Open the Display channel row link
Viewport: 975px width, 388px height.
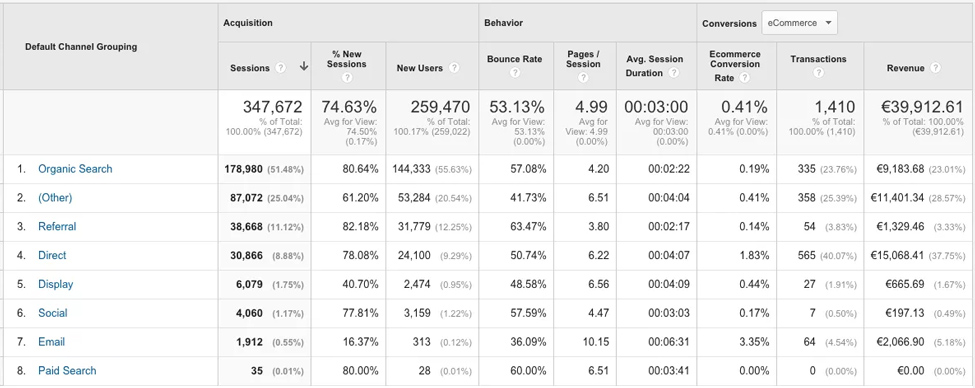coord(55,284)
